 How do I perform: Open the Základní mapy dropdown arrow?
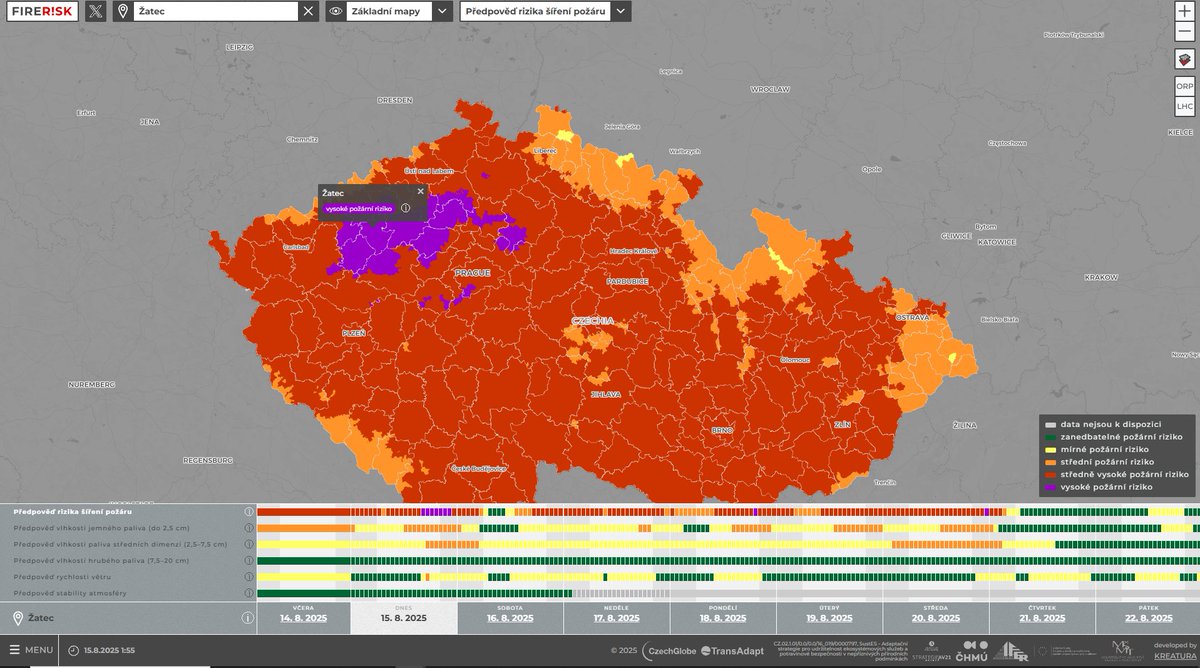coord(442,11)
